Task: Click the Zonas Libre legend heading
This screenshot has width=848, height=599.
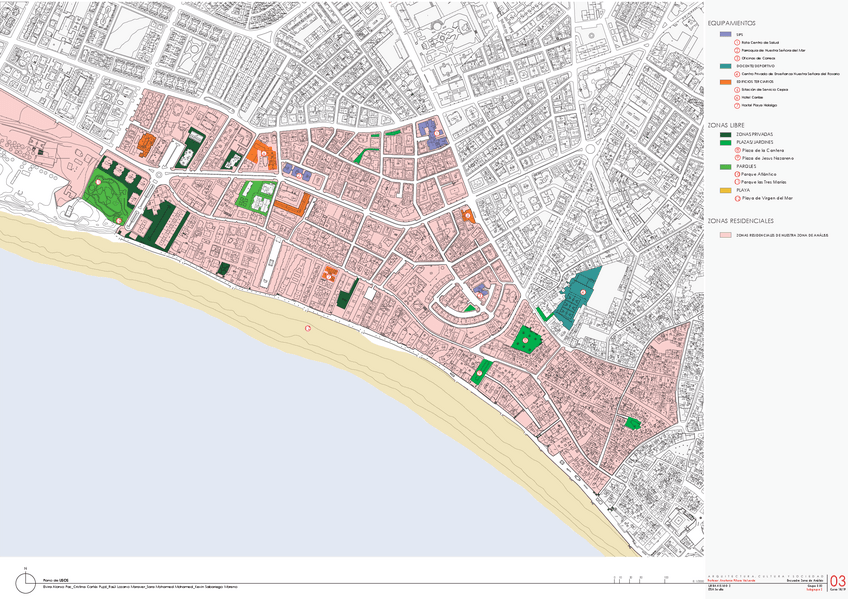Action: tap(726, 124)
